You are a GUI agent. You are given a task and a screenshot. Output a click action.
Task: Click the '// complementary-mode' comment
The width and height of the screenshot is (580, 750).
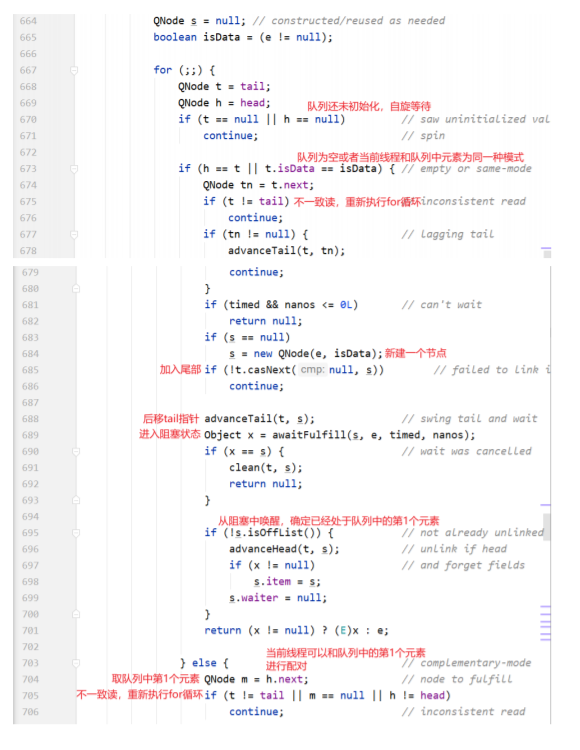pos(467,663)
